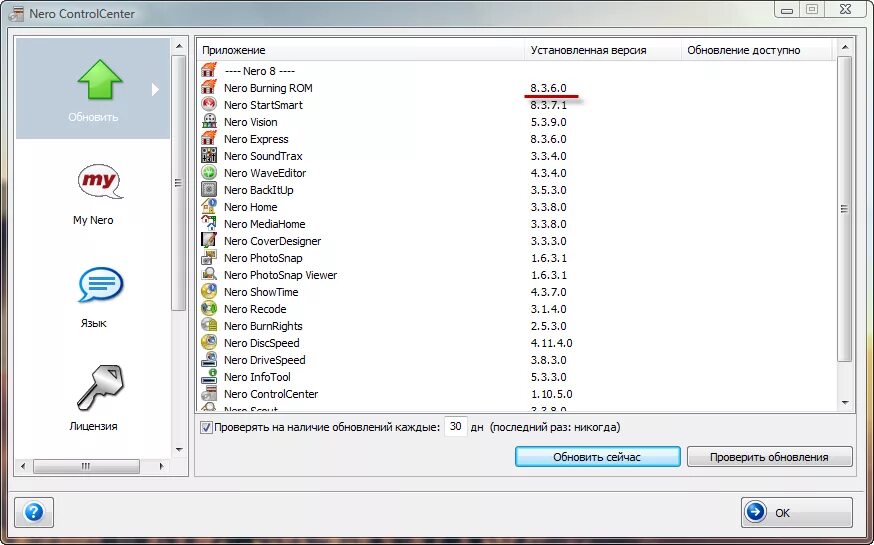This screenshot has height=545, width=874.
Task: Click the application list scroll down arrow
Action: point(845,402)
